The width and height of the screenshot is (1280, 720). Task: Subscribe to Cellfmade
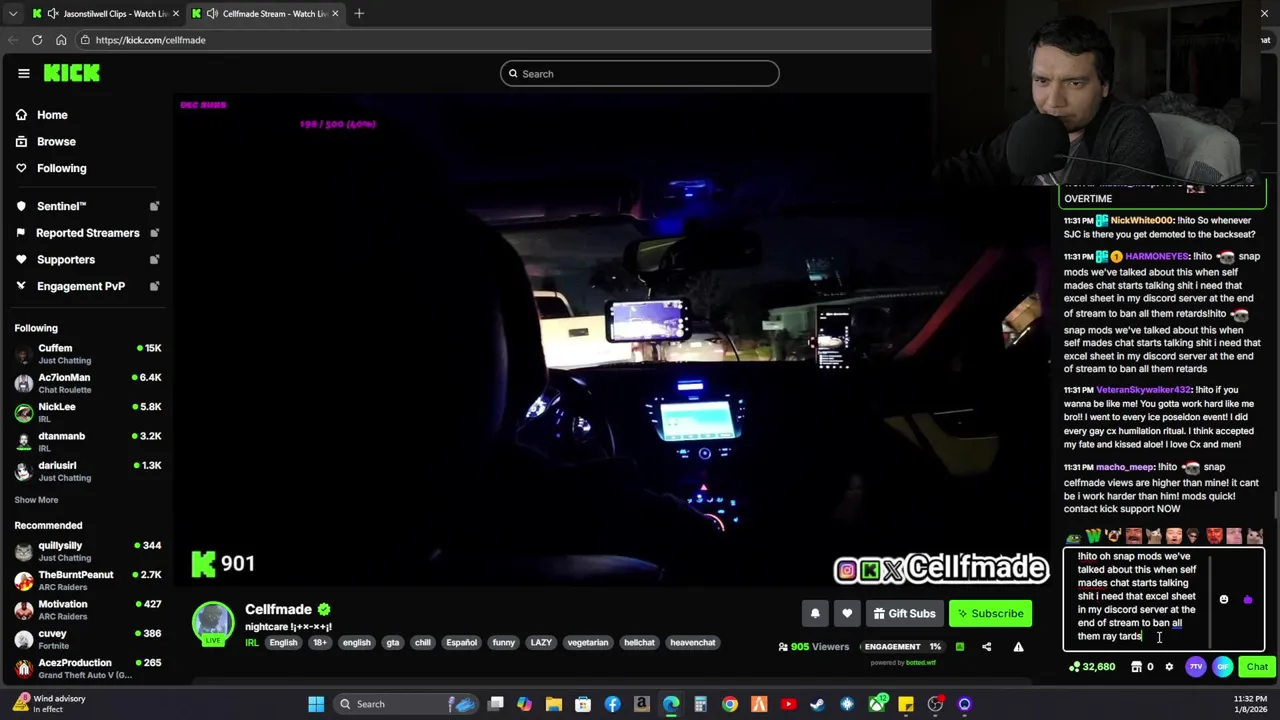coord(991,614)
